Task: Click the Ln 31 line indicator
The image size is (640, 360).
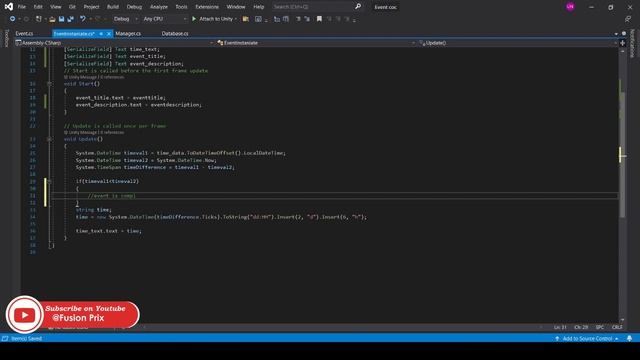Action: click(560, 327)
